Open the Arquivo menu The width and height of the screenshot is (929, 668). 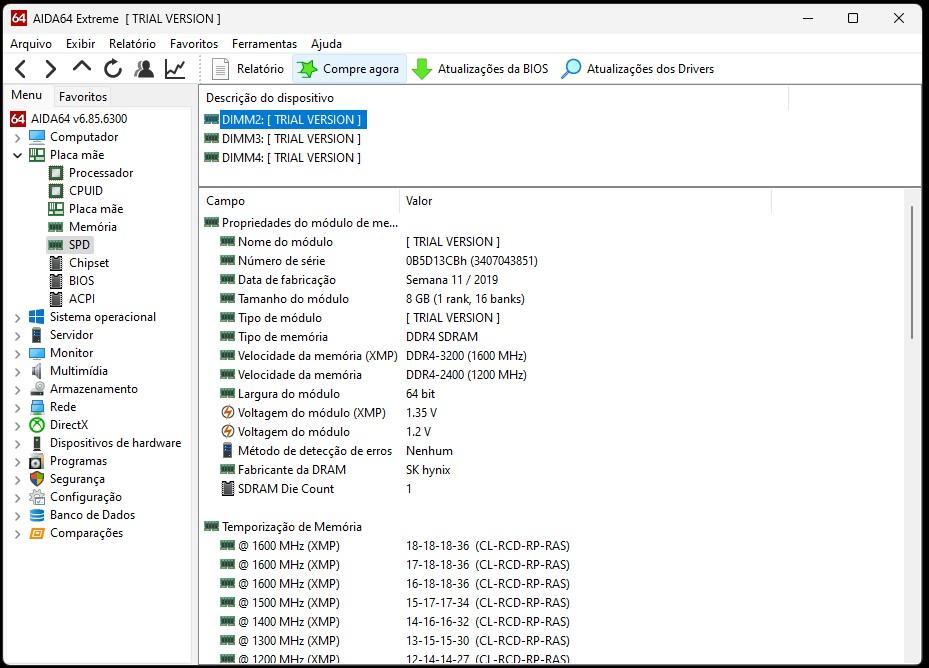point(31,44)
